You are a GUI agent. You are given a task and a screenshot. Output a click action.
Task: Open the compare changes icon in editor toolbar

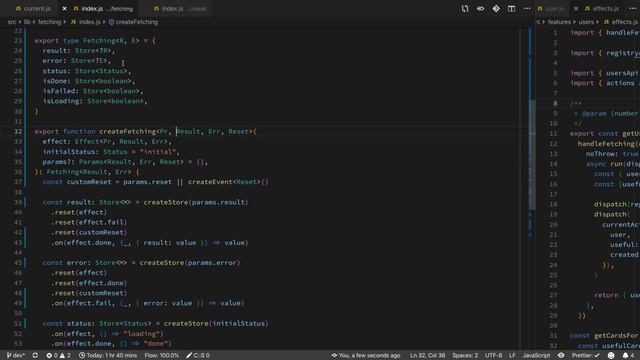point(465,9)
